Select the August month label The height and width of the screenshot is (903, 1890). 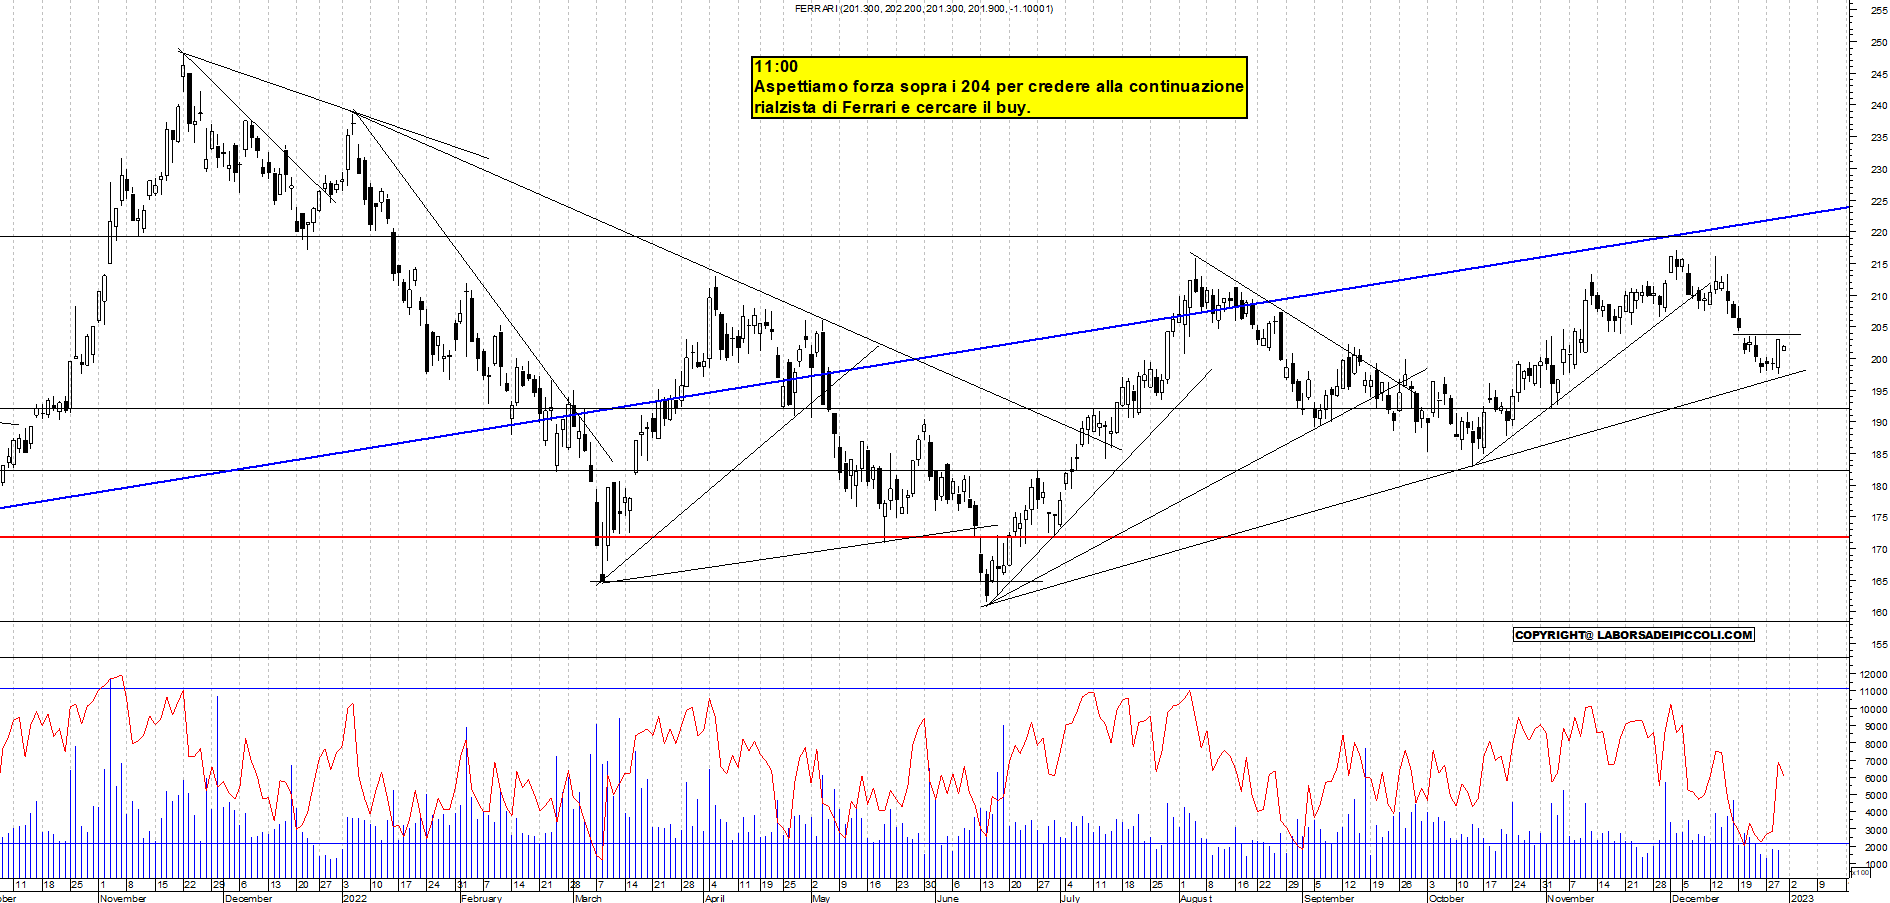pos(1196,898)
